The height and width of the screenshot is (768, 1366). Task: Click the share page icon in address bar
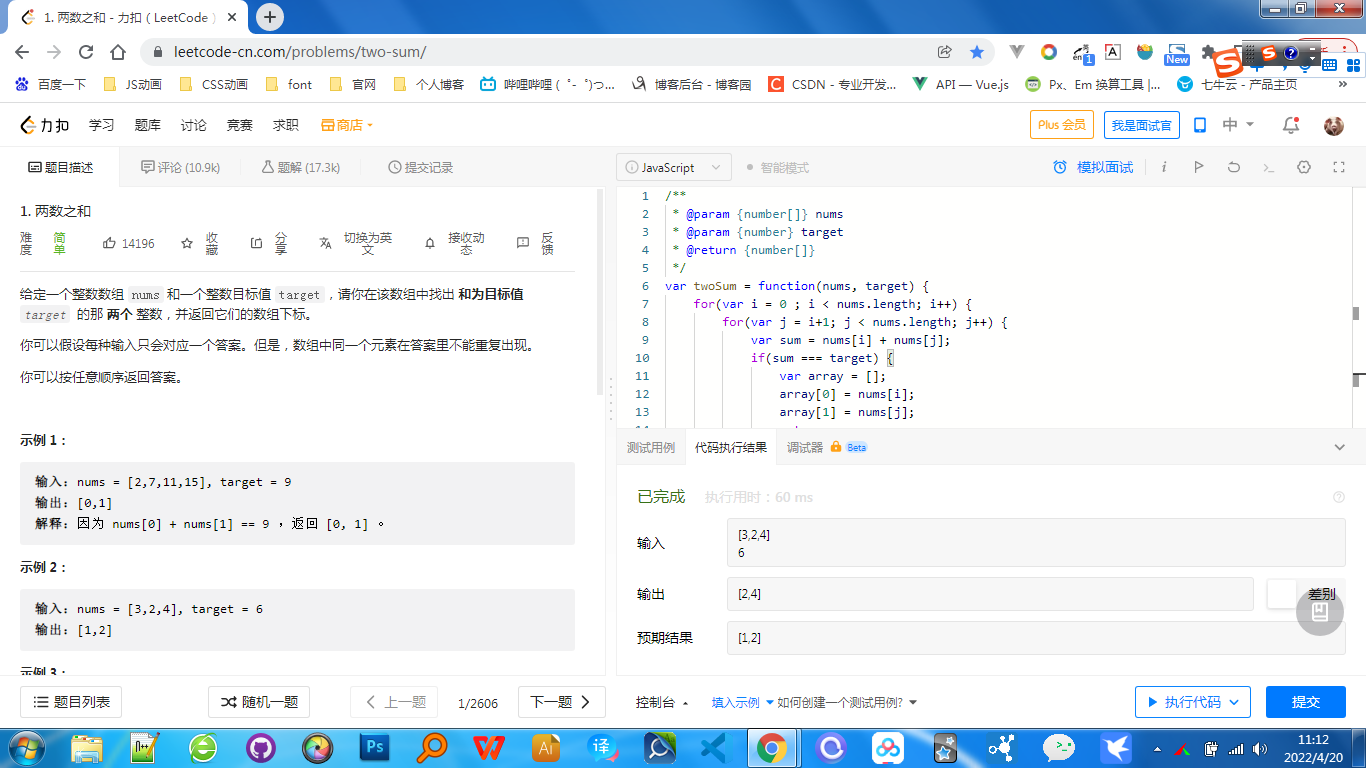(x=944, y=52)
